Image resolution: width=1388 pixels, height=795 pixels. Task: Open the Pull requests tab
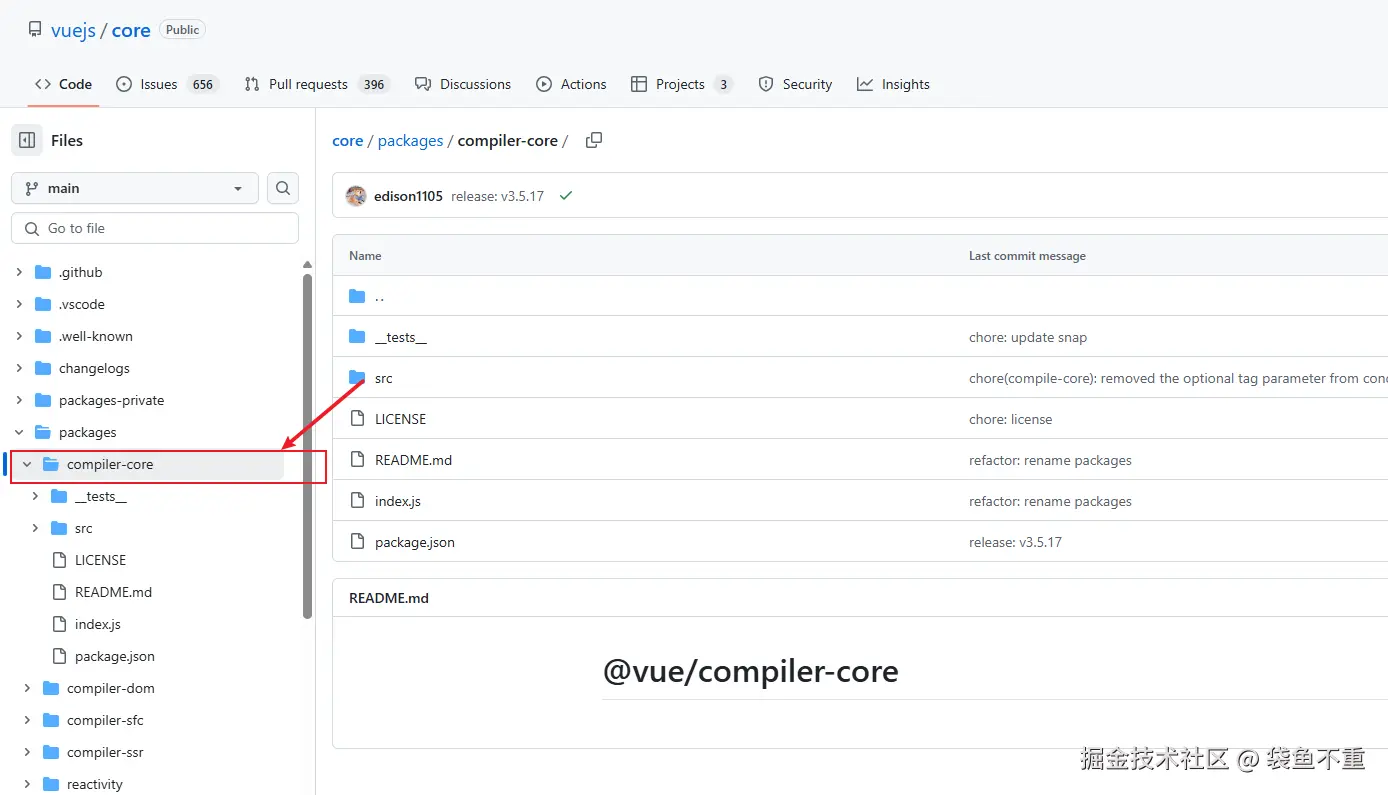coord(315,84)
